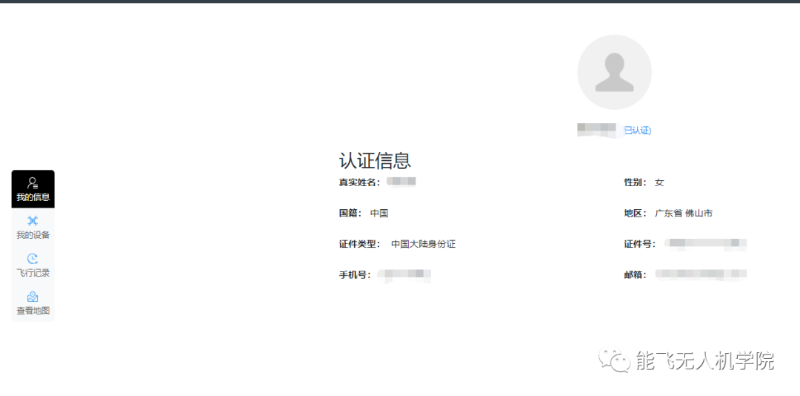The image size is (800, 396).
Task: Click the user profile avatar picture
Action: point(614,72)
